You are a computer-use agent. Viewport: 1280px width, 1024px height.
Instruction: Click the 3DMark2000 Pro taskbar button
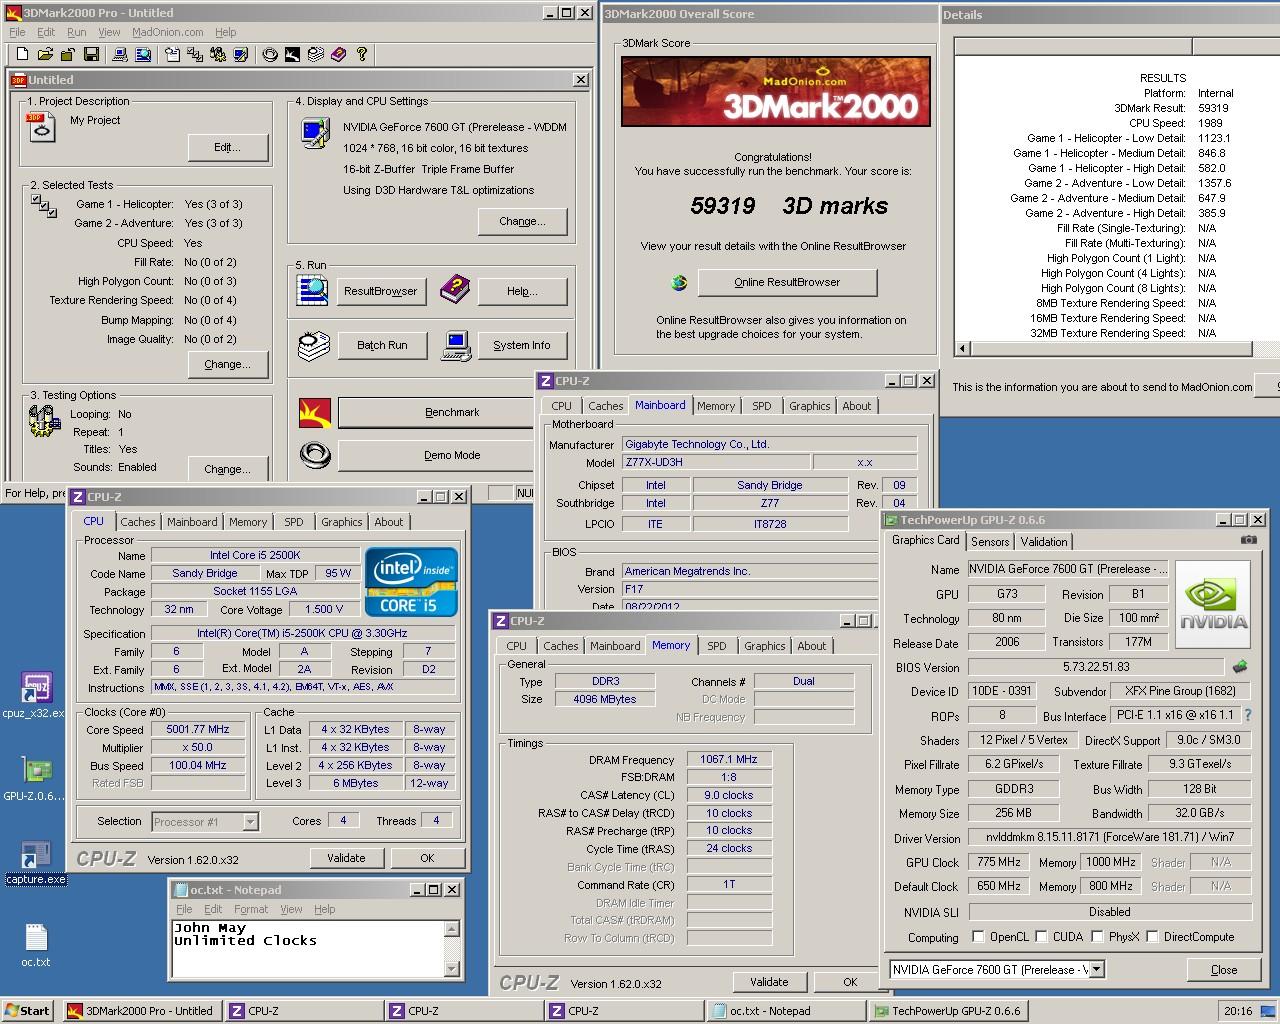click(x=142, y=1011)
